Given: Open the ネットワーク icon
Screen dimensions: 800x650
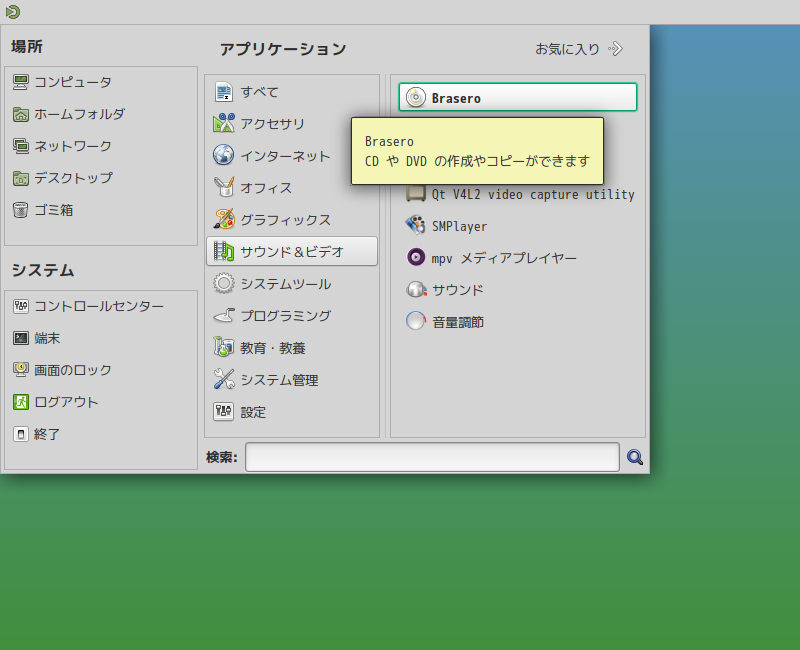Looking at the screenshot, I should 20,146.
